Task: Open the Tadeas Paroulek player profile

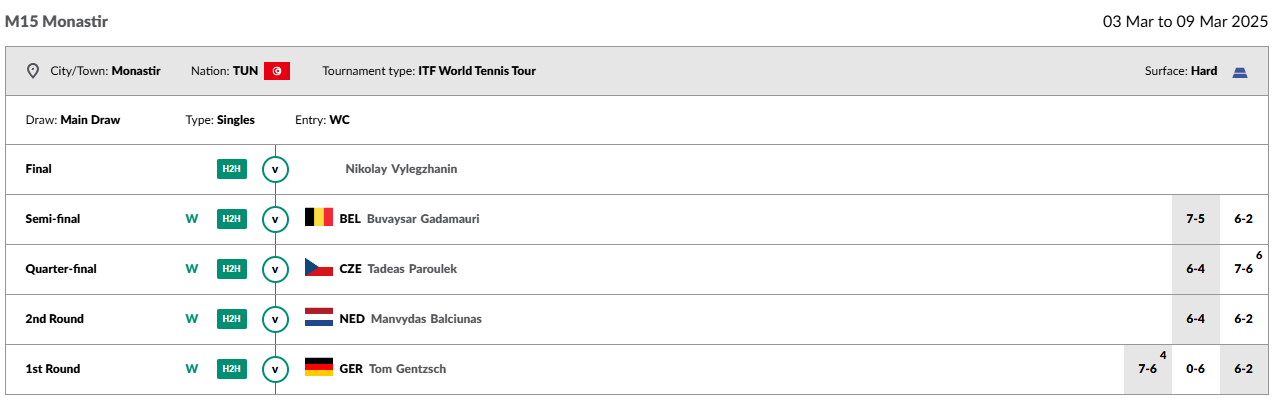Action: [412, 269]
